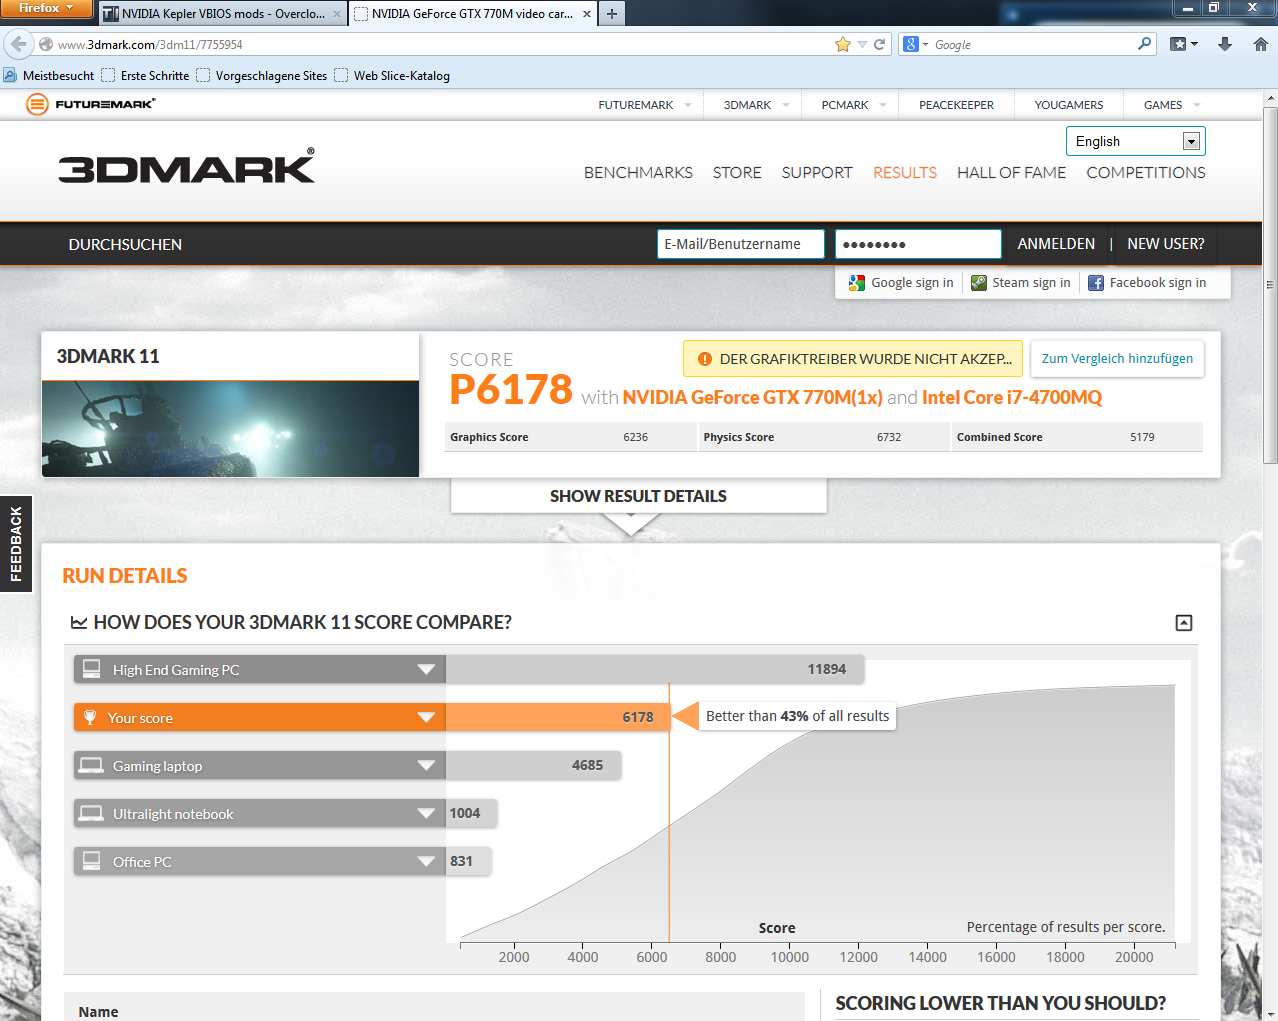This screenshot has height=1021, width=1278.
Task: Click the High End Gaming PC monitor icon
Action: [92, 669]
